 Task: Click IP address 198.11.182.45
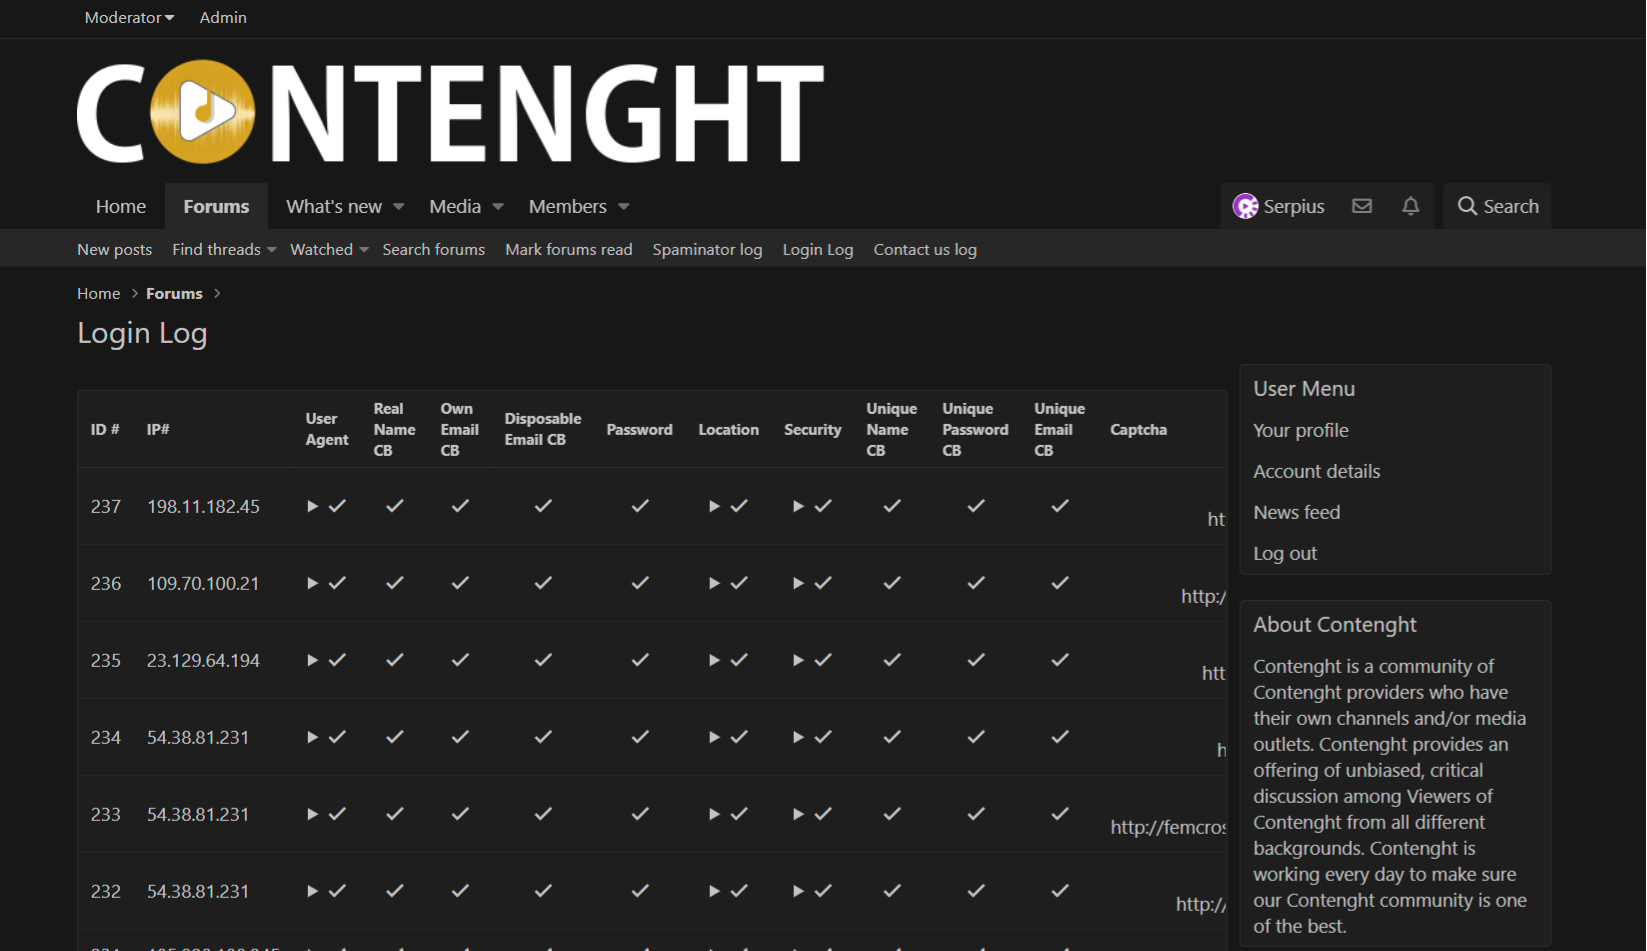click(203, 507)
